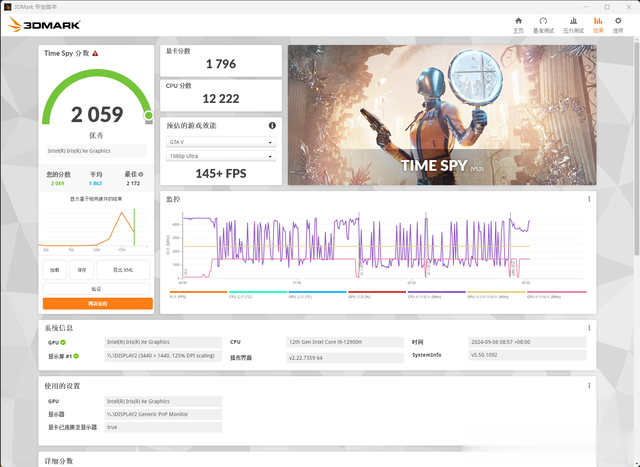640x467 pixels.
Task: Click 3DMark app icon in the title bar
Action: tap(7, 7)
